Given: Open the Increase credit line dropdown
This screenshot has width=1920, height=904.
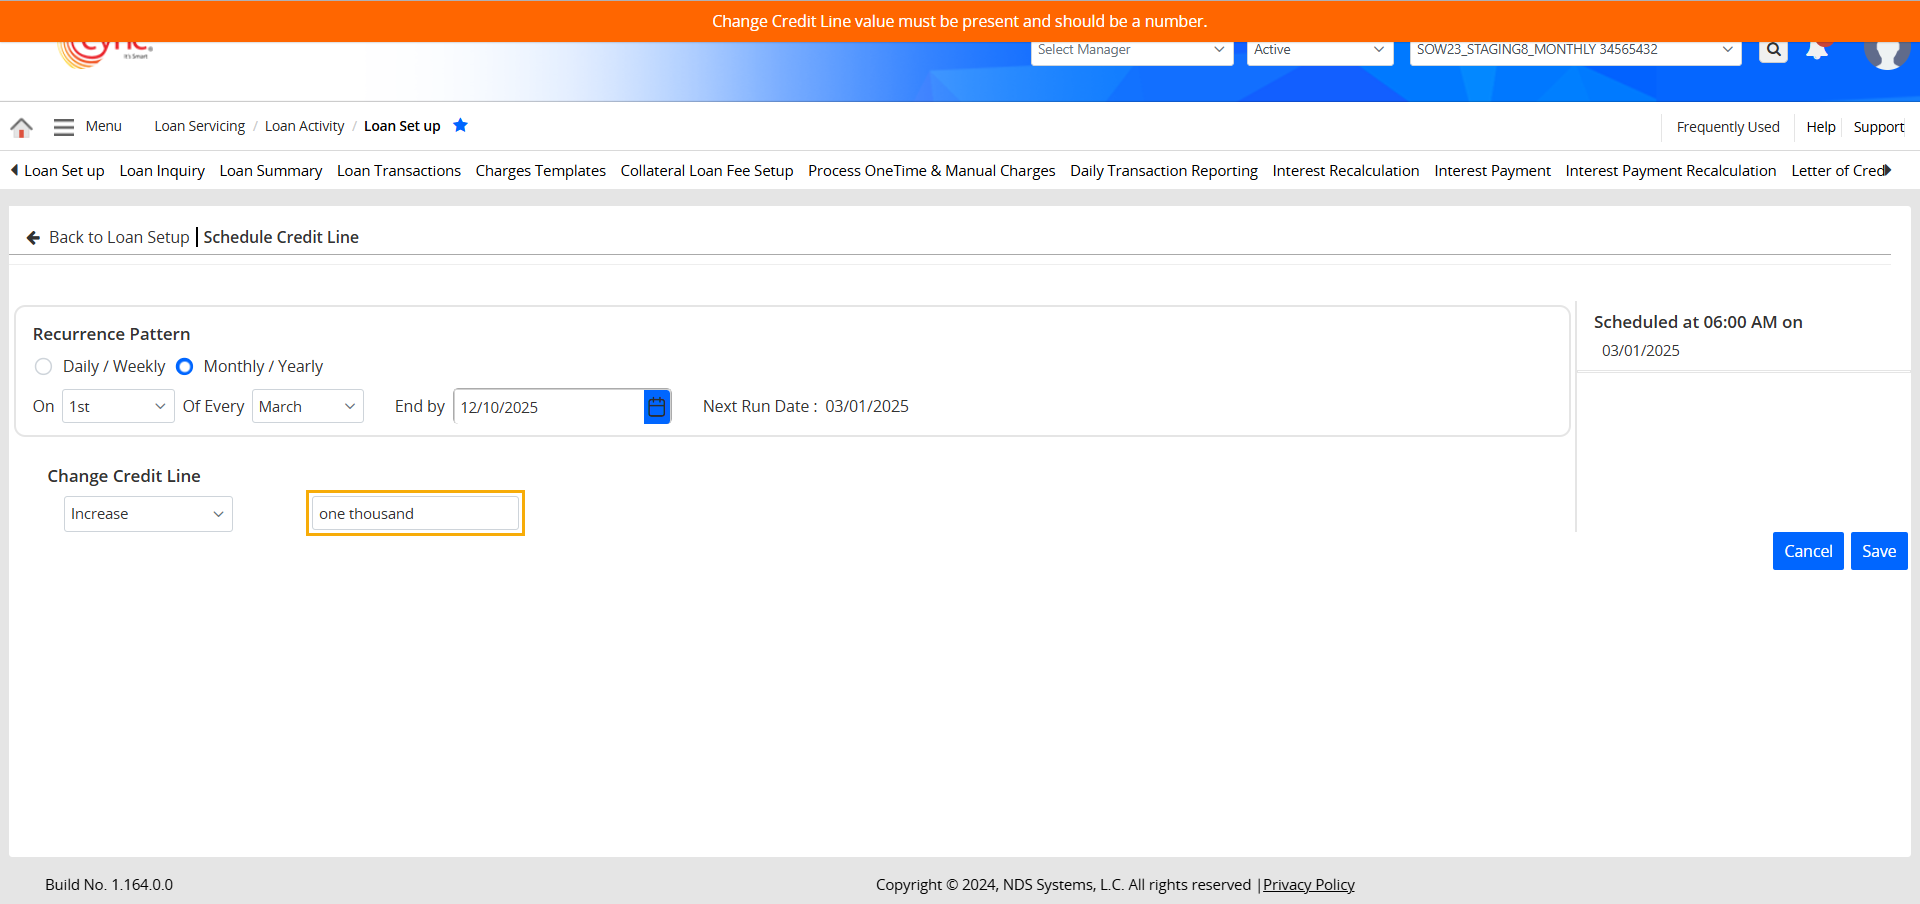Looking at the screenshot, I should tap(148, 514).
